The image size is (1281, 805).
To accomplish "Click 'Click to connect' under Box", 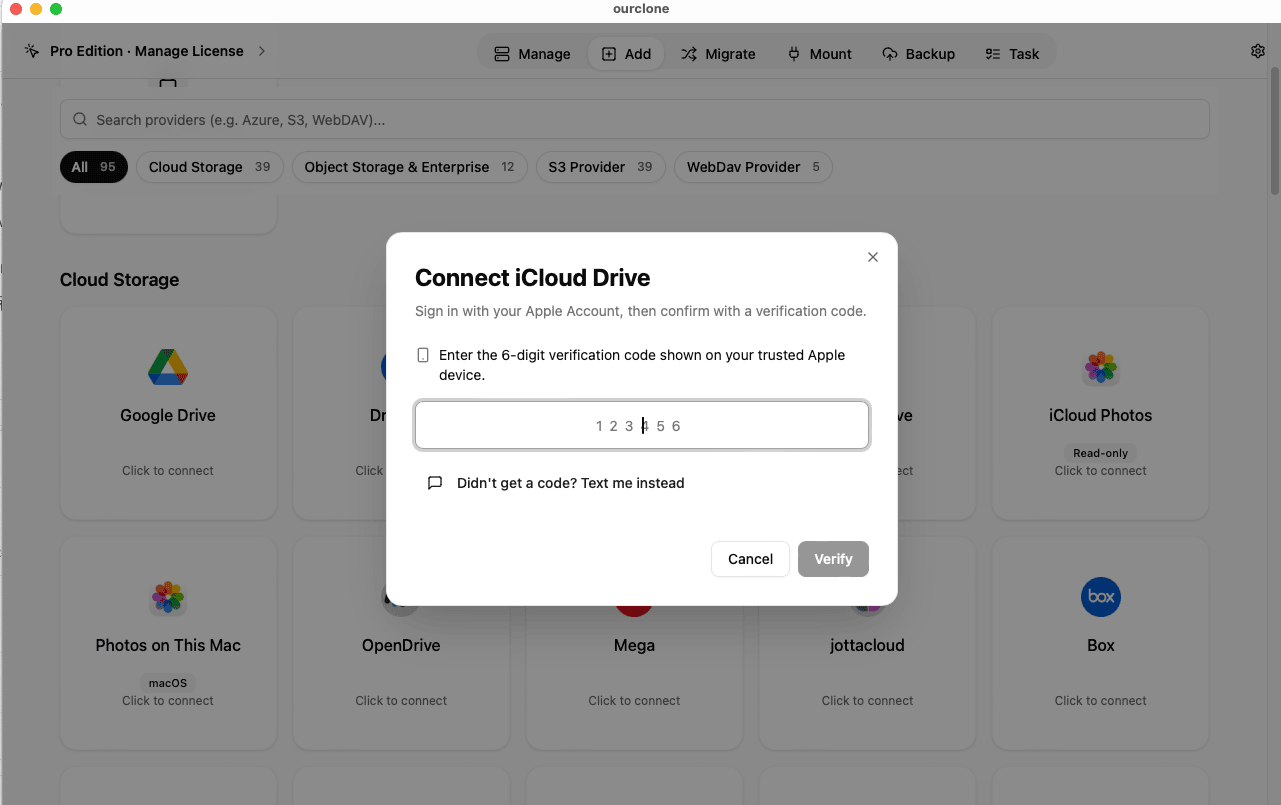I will point(1101,701).
